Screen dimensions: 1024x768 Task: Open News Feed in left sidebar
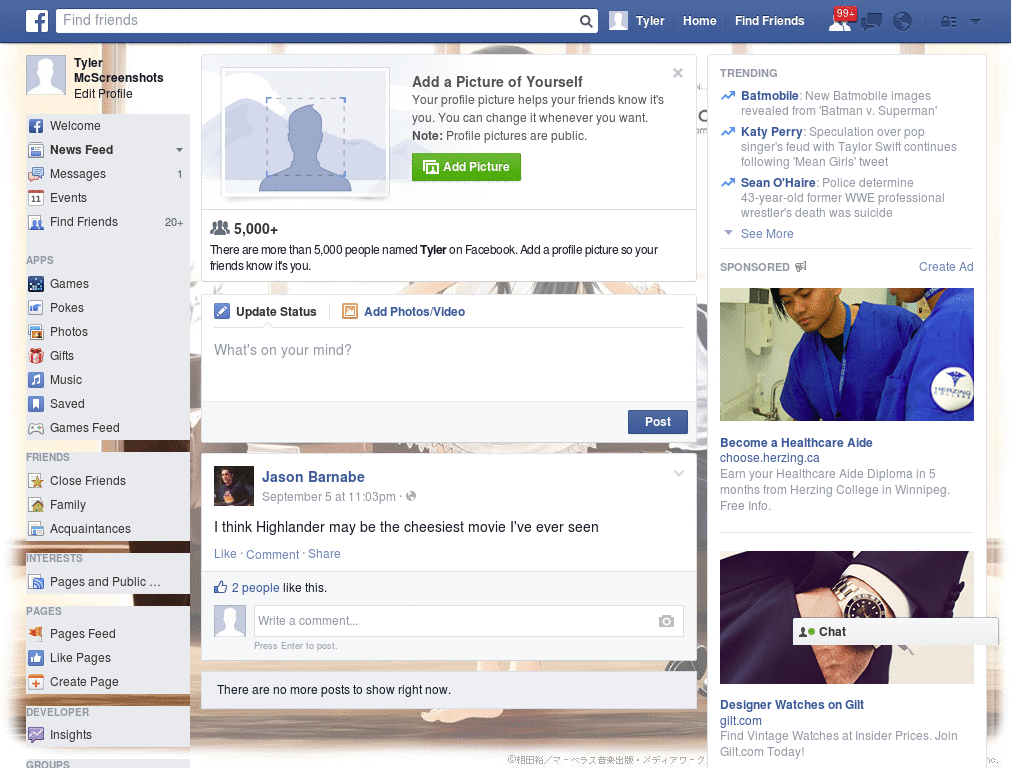click(81, 150)
